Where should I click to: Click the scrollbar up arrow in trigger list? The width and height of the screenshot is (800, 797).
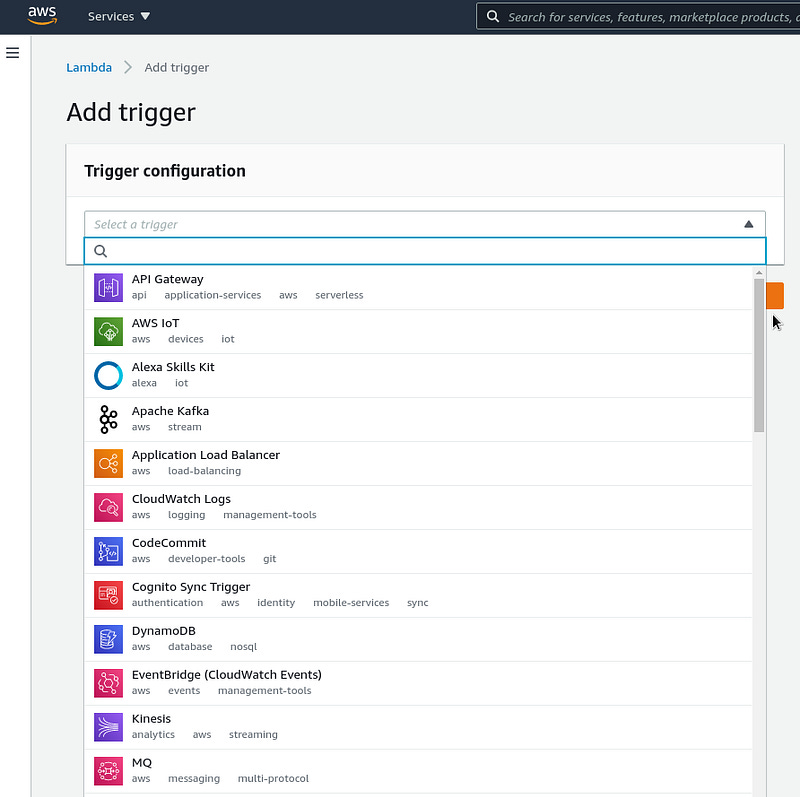(759, 272)
